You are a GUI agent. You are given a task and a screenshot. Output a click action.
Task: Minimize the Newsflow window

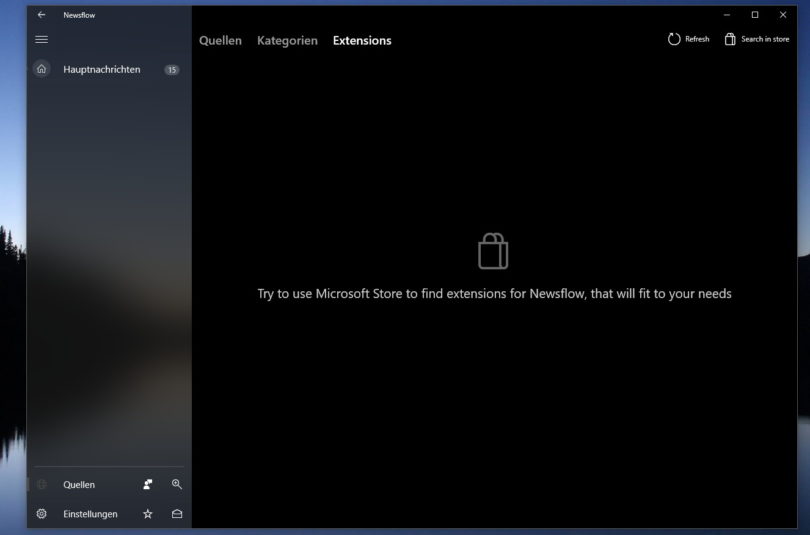[x=727, y=15]
